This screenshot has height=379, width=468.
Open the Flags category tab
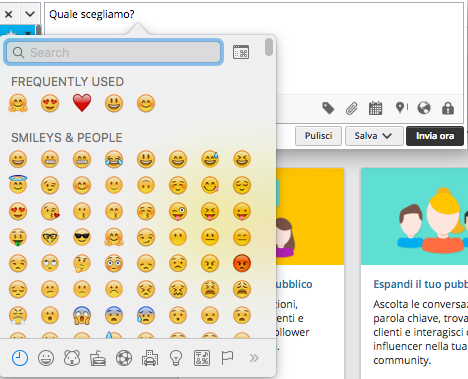227,358
